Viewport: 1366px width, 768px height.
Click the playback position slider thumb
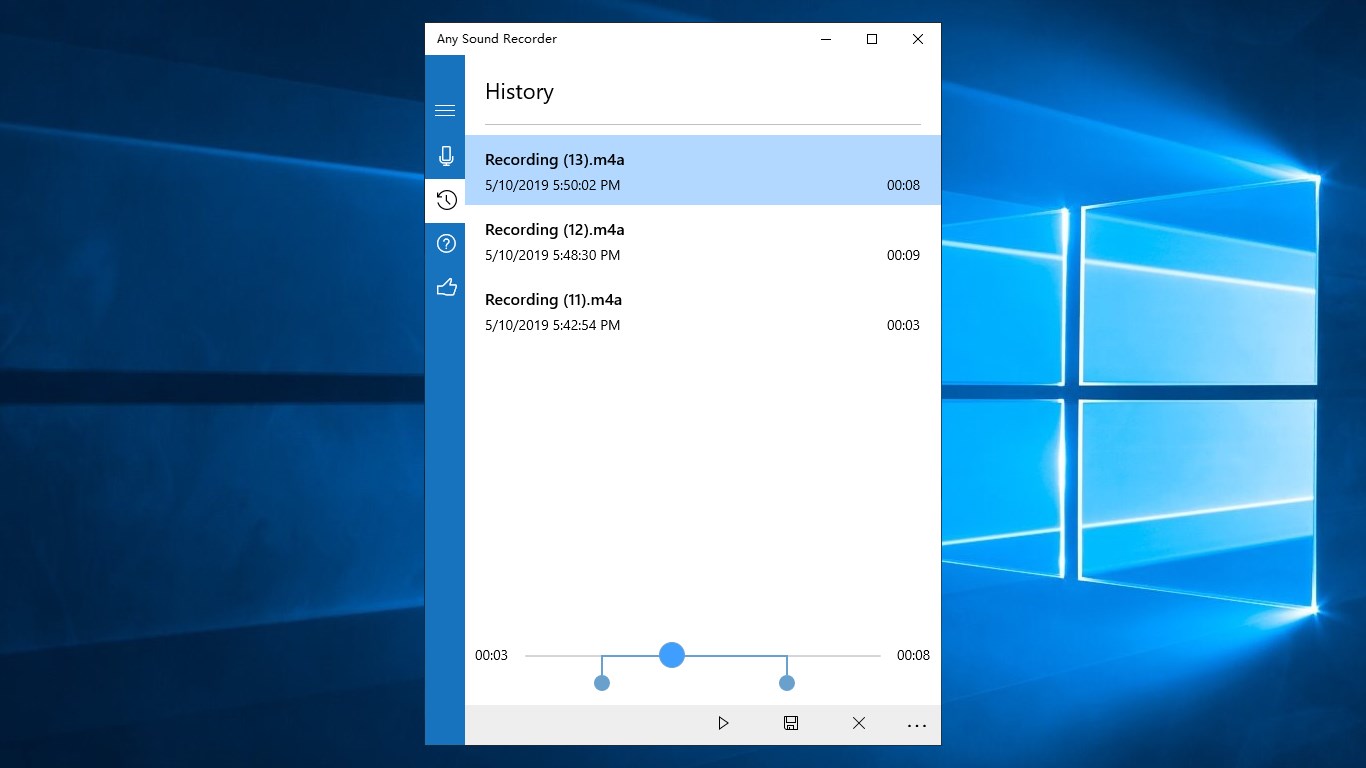(x=672, y=655)
